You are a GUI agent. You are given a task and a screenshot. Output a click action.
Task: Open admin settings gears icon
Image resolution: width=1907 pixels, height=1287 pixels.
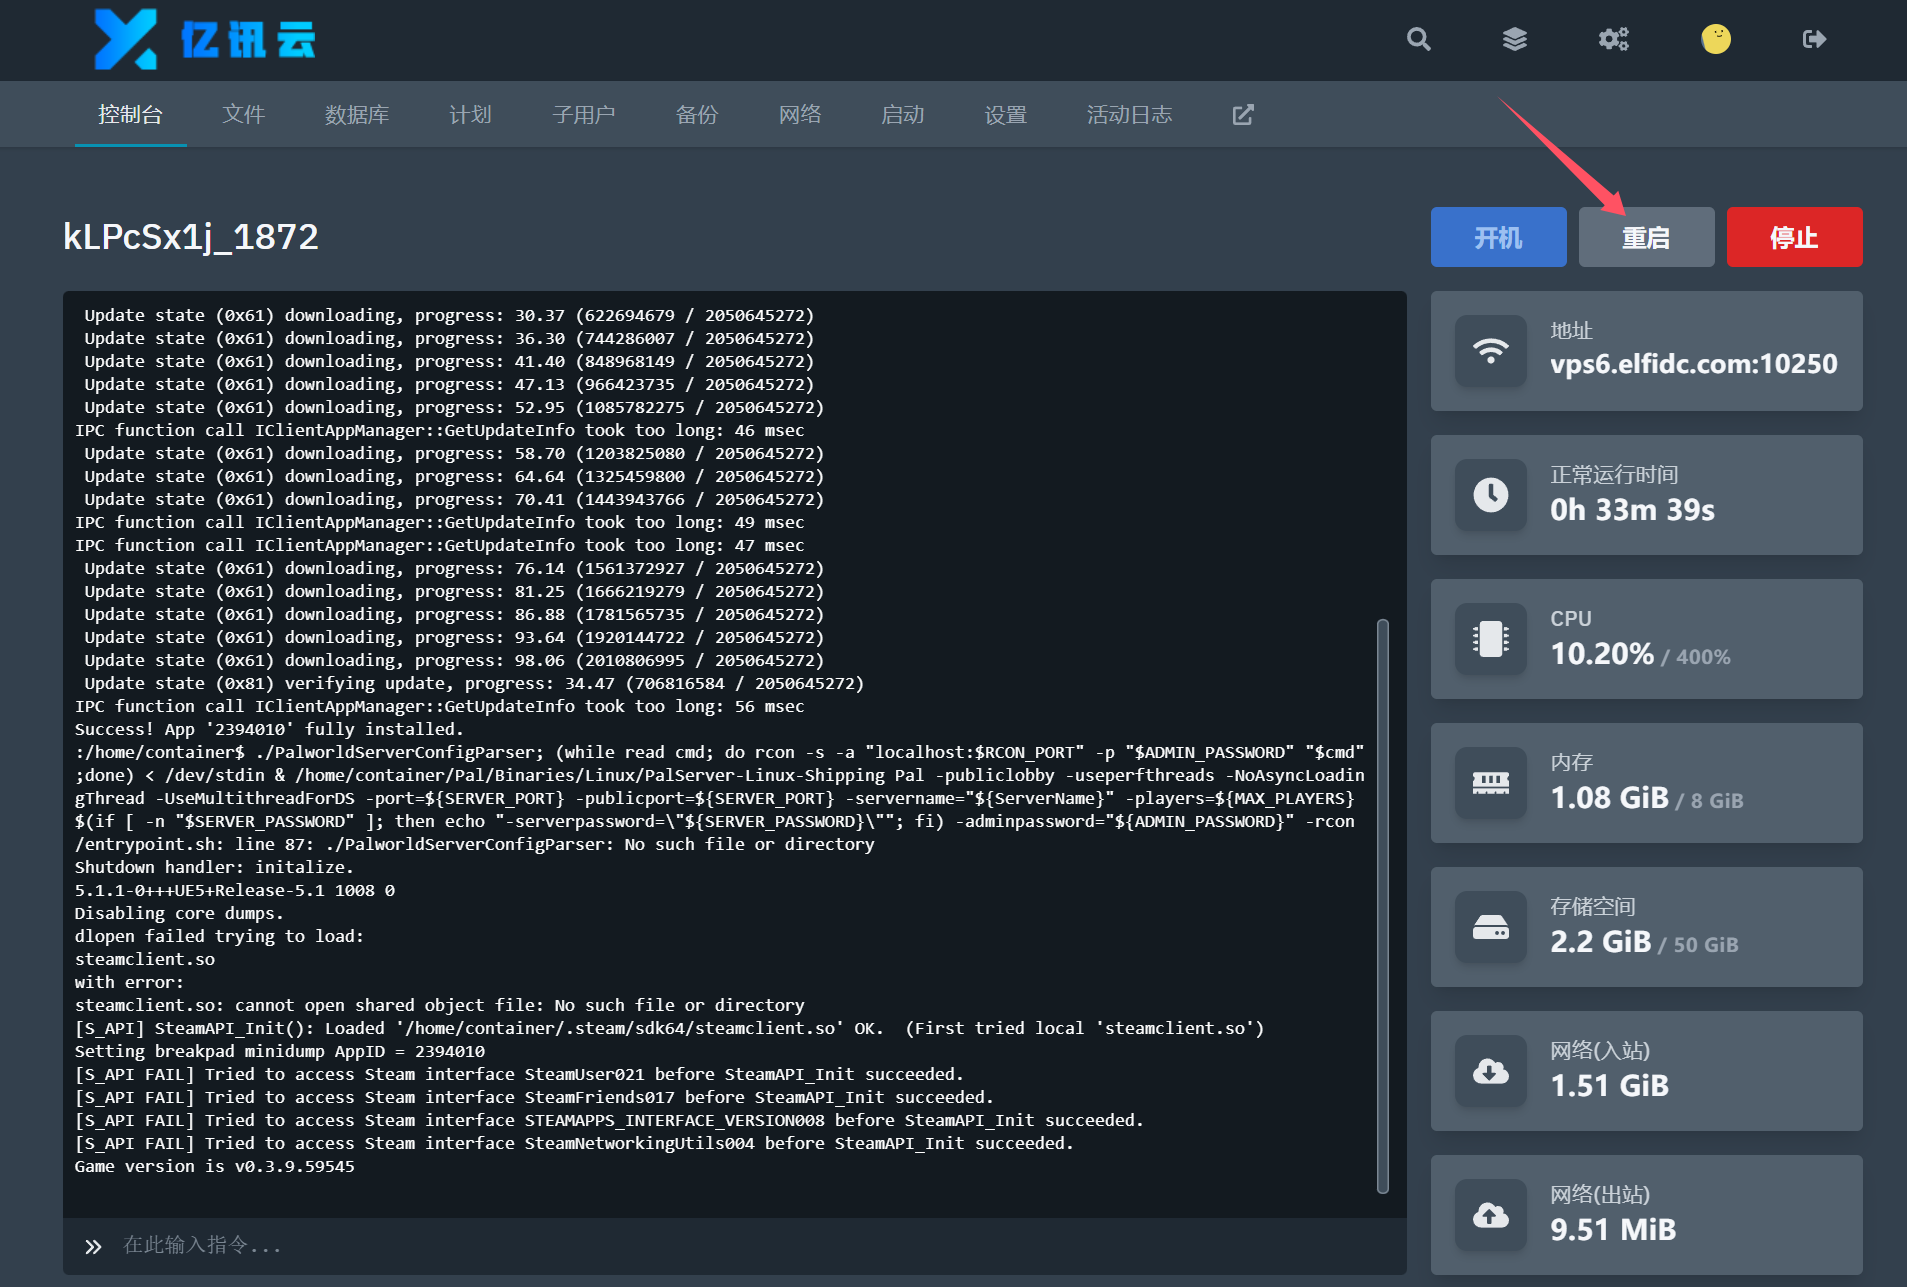1613,39
